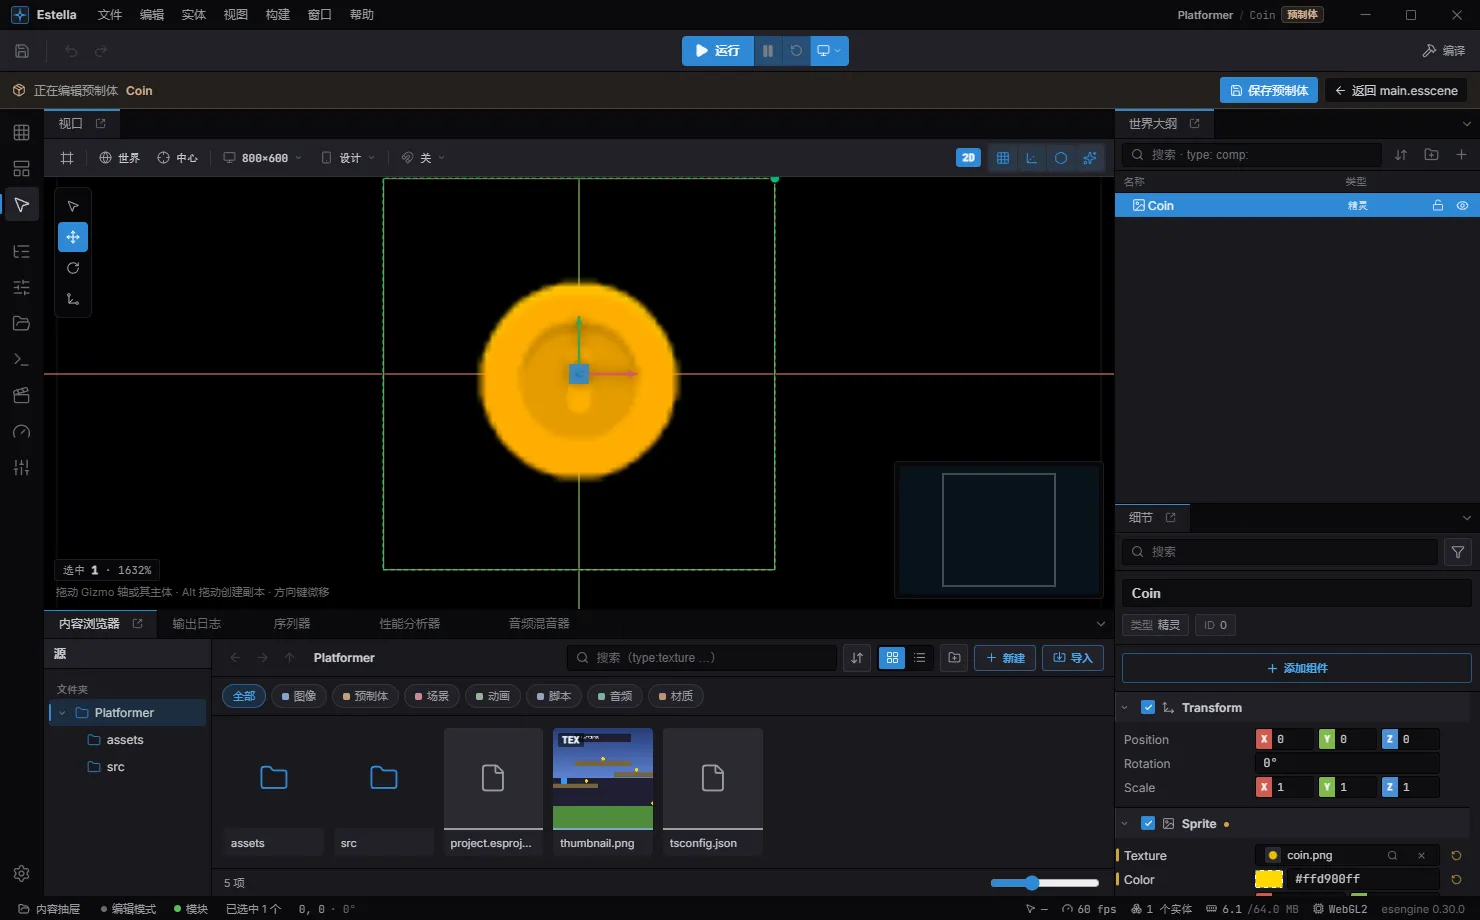Pause the running preview
The width and height of the screenshot is (1480, 920).
768,51
